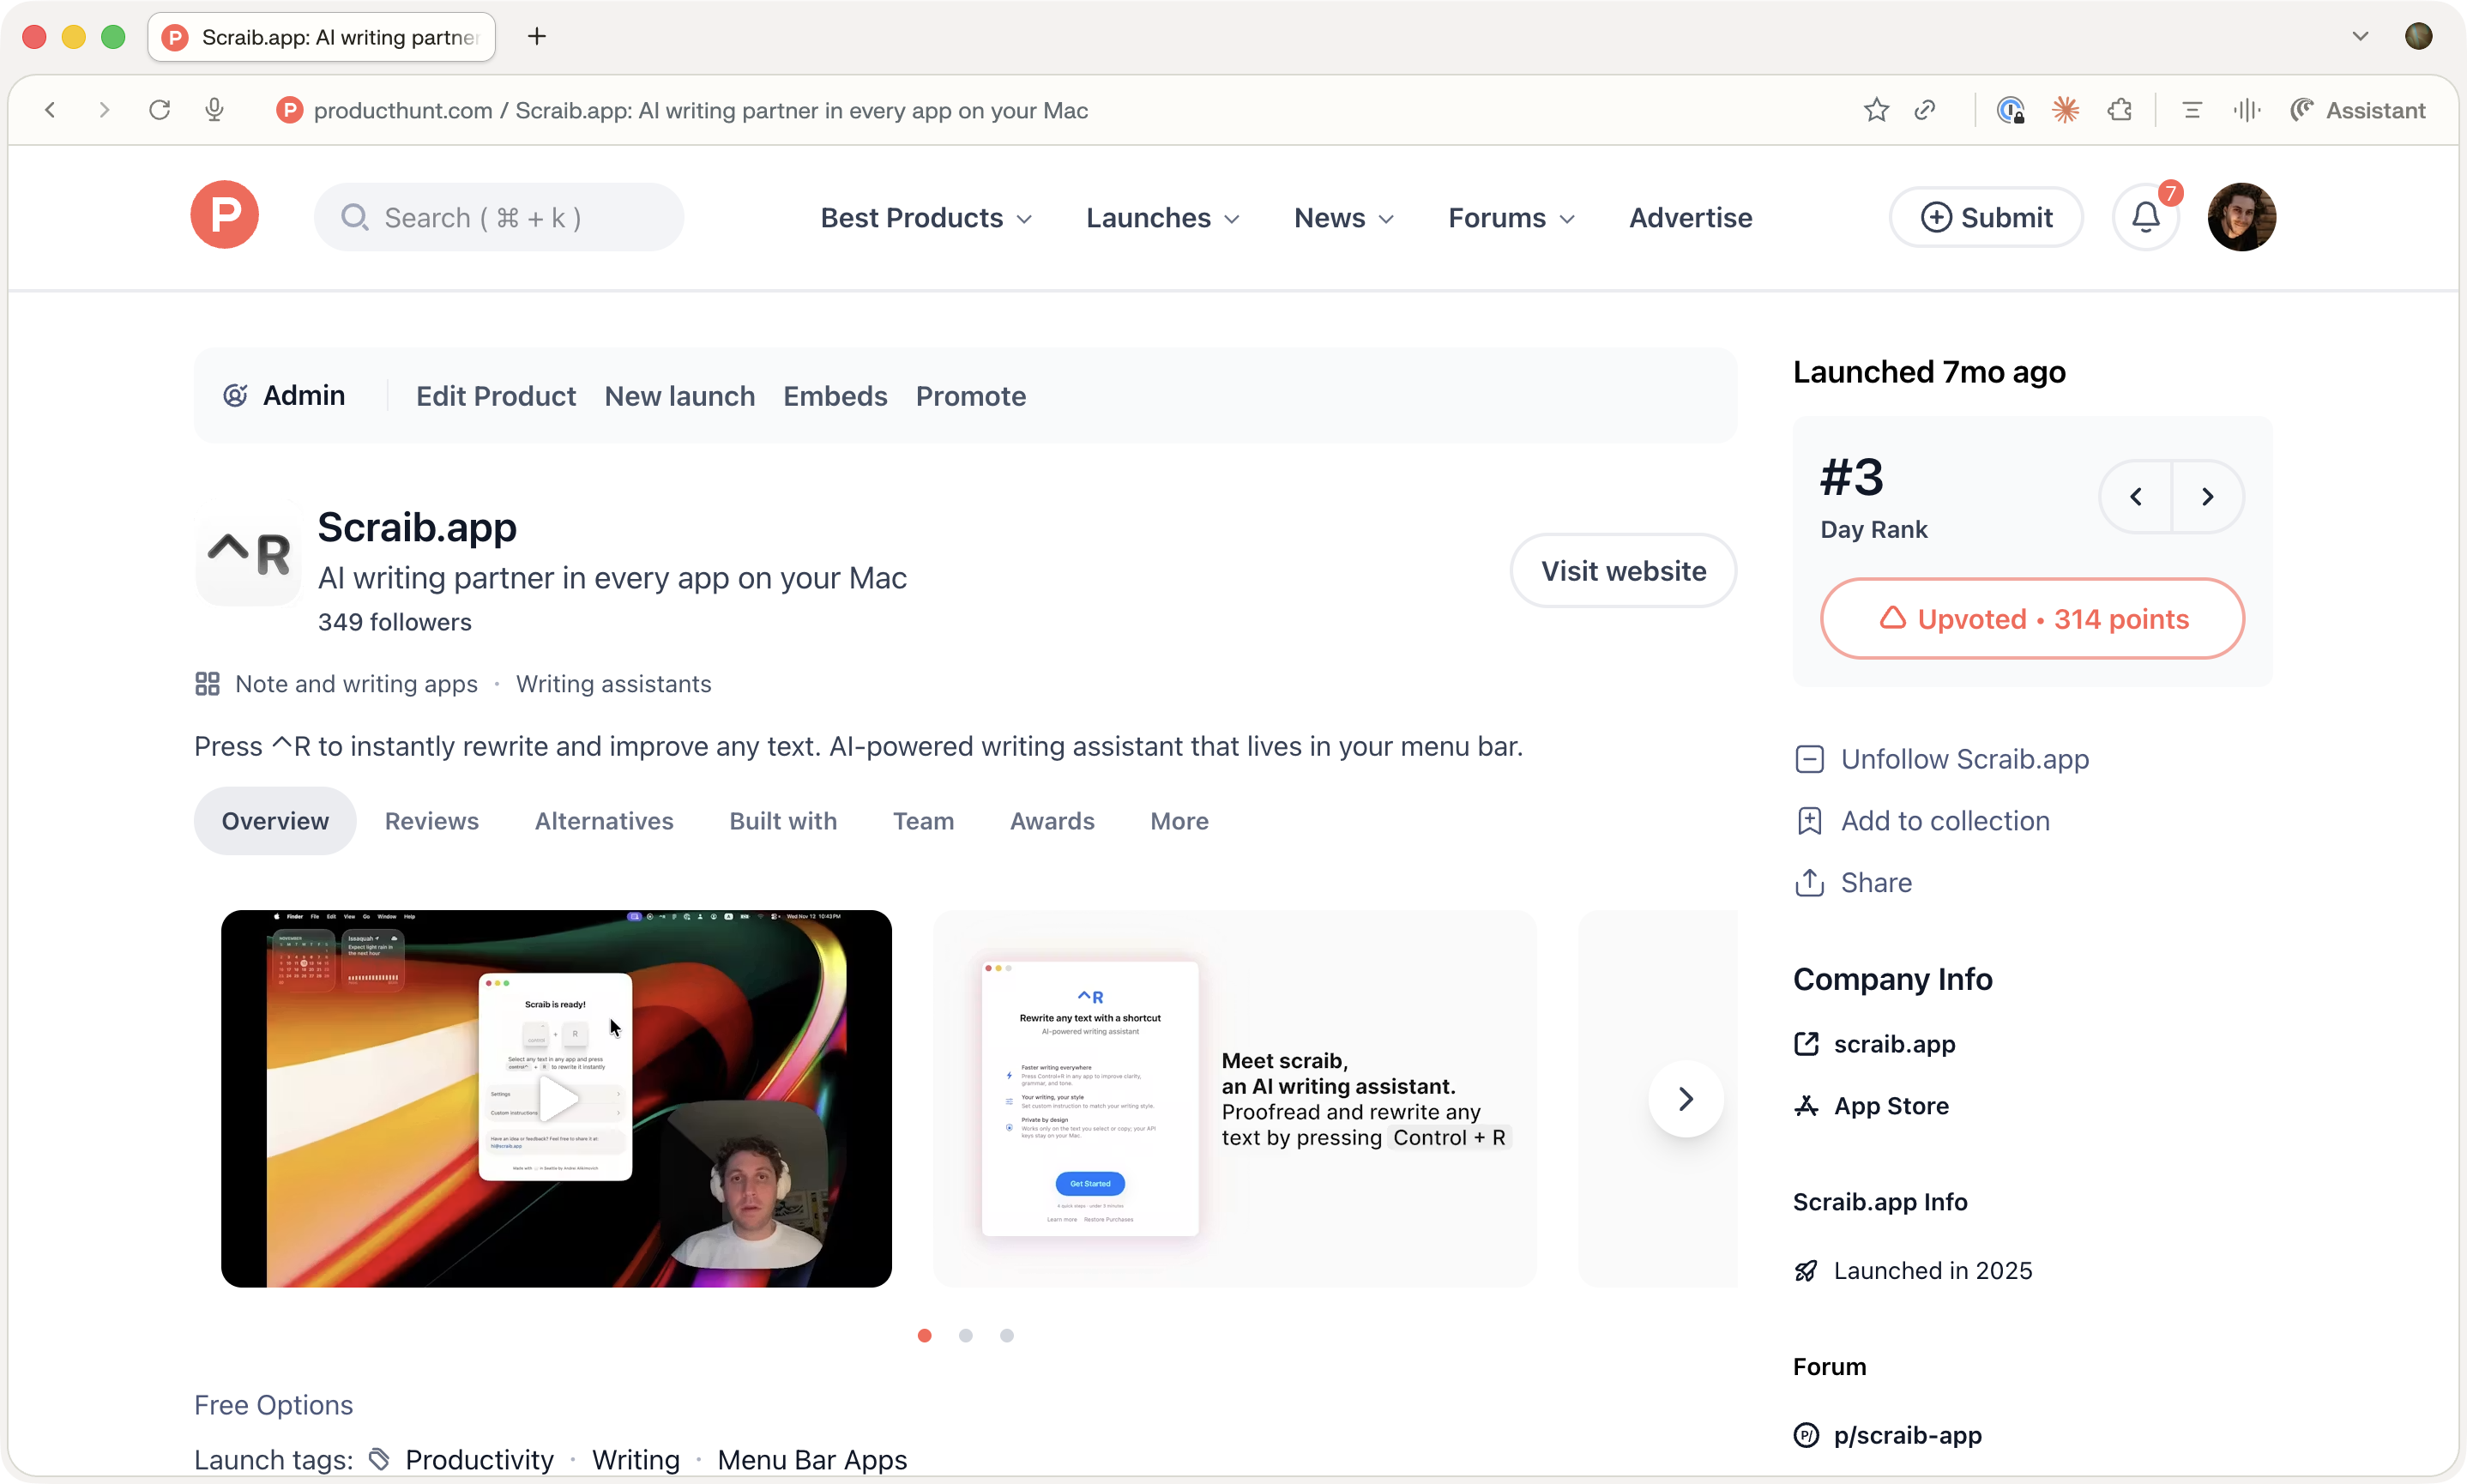2467x1484 pixels.
Task: Go to the previous ranked product
Action: click(2136, 497)
